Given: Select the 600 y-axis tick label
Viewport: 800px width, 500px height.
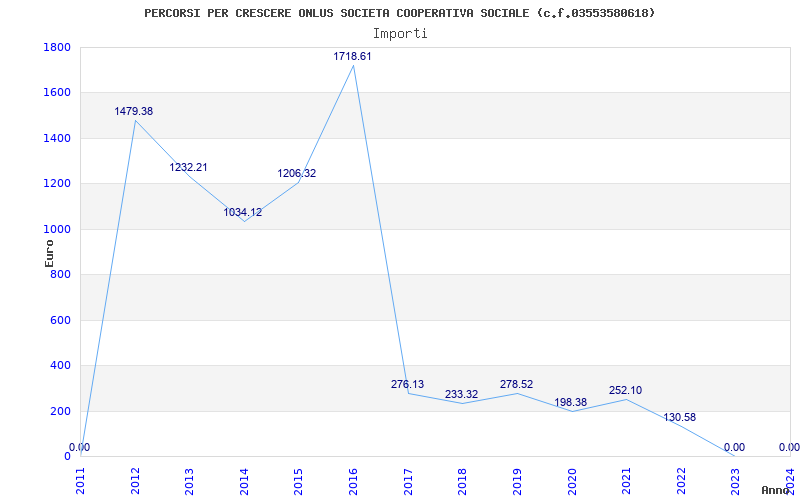Looking at the screenshot, I should click(60, 320).
